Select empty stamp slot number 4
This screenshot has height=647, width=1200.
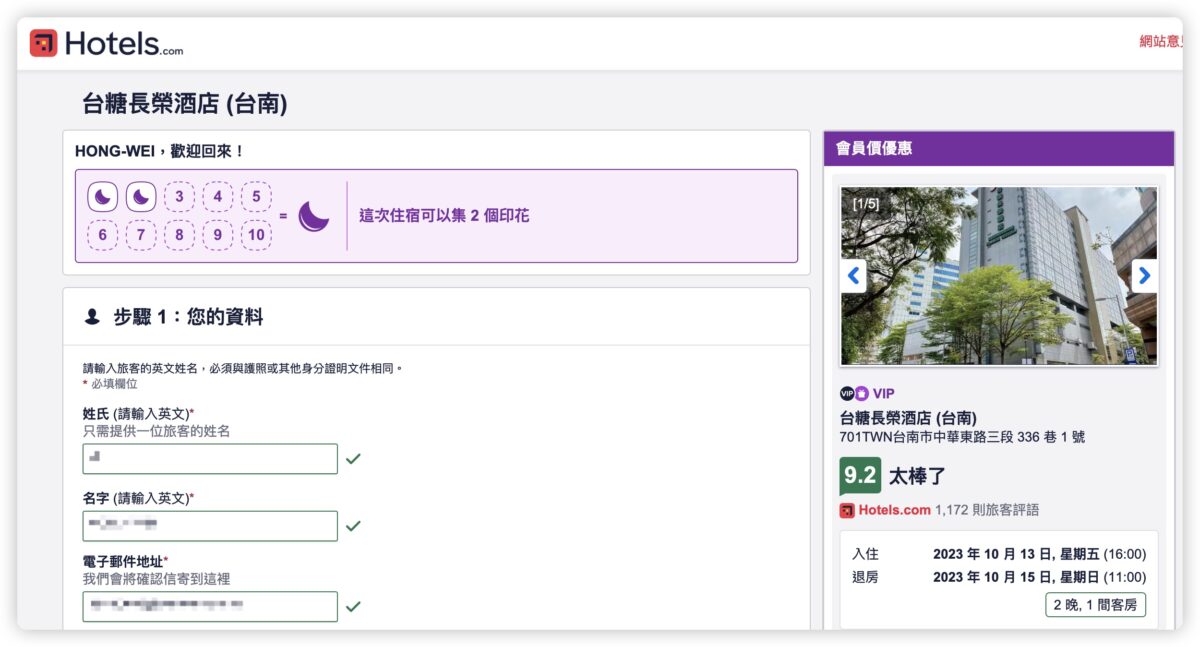[217, 197]
